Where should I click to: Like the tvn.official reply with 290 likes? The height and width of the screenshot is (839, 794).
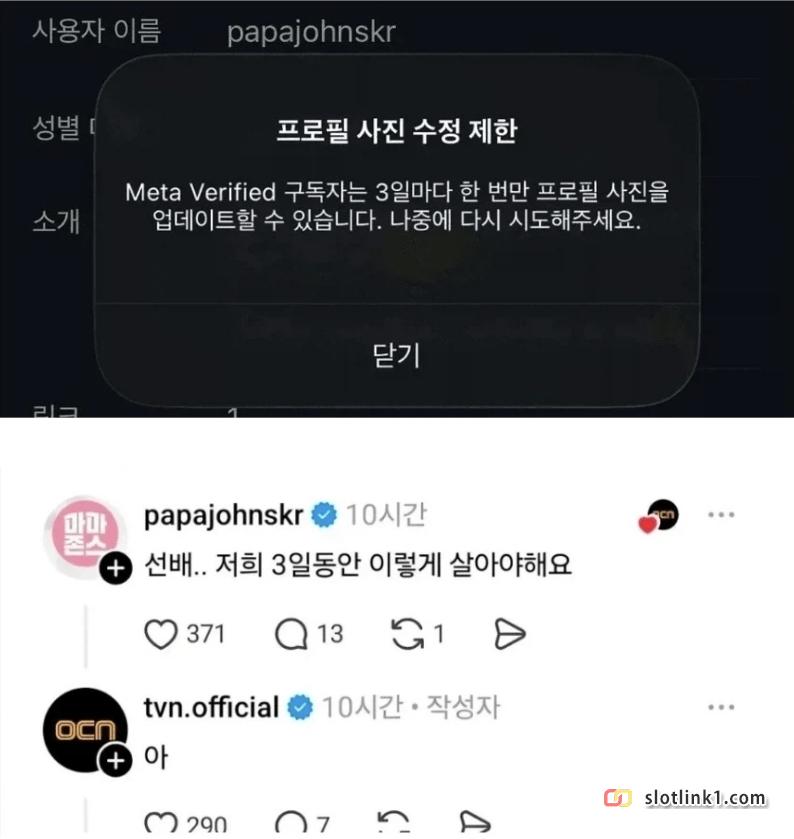pyautogui.click(x=161, y=824)
